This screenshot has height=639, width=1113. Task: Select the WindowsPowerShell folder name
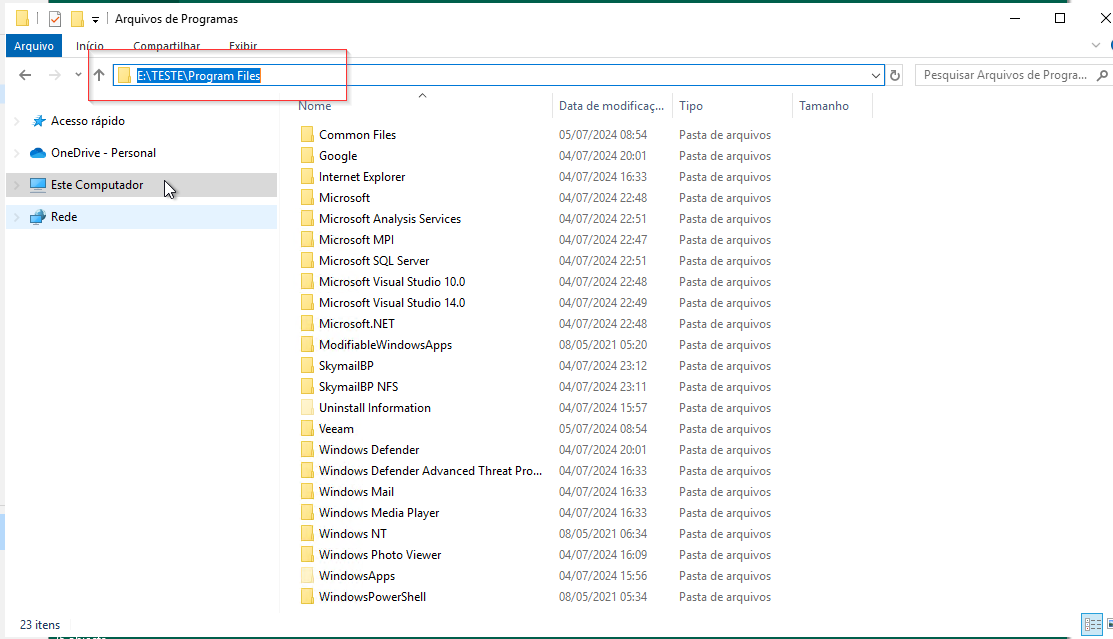pyautogui.click(x=373, y=596)
